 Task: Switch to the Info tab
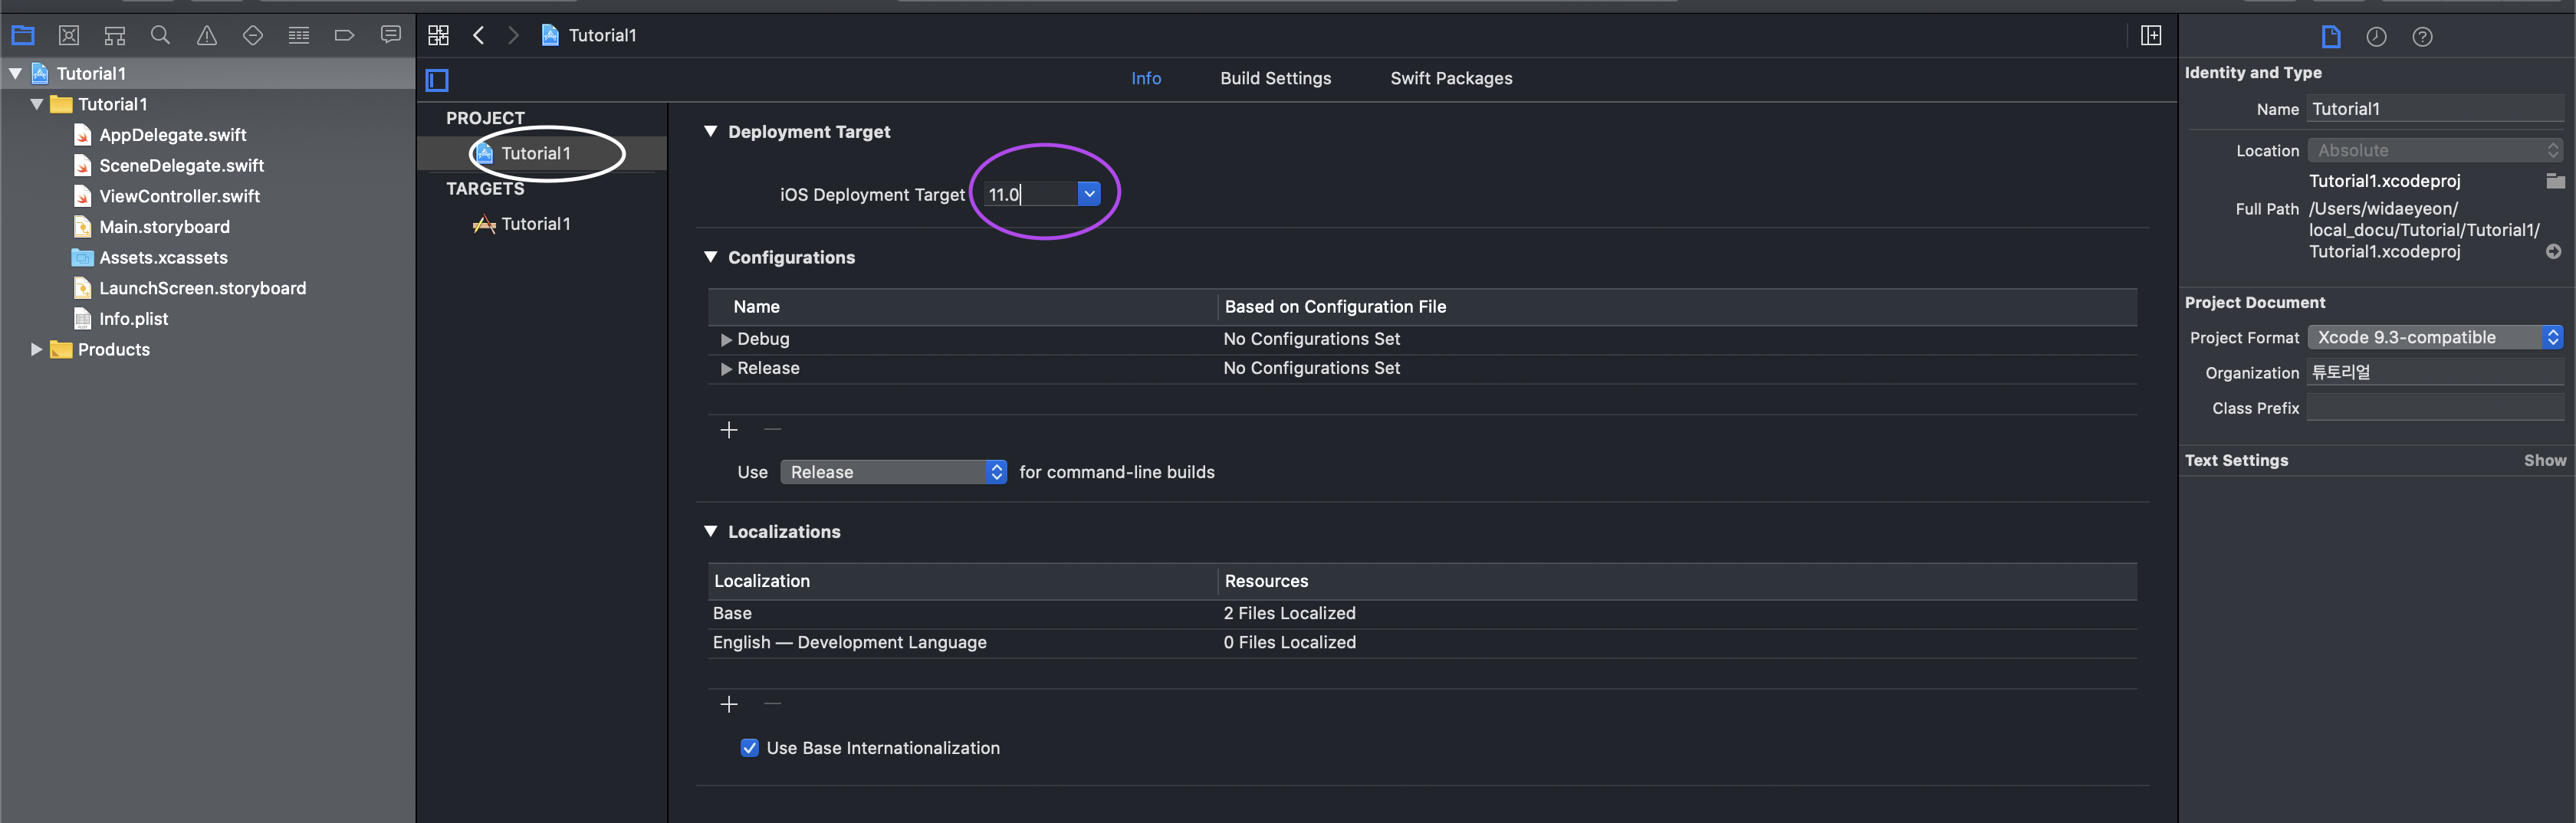(1146, 79)
